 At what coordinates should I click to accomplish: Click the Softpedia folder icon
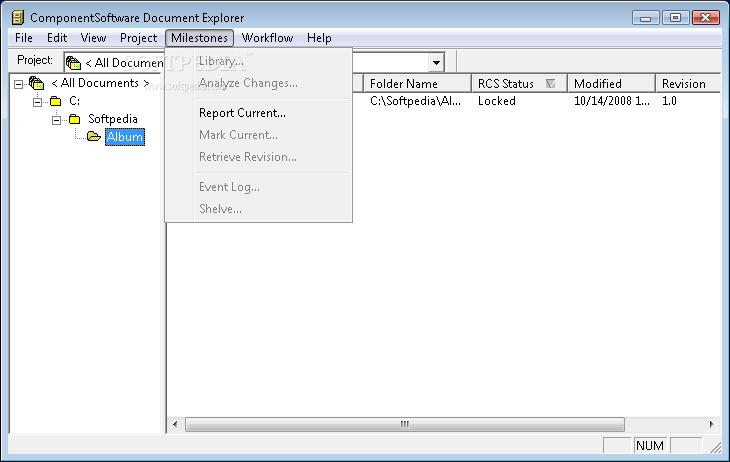coord(74,119)
